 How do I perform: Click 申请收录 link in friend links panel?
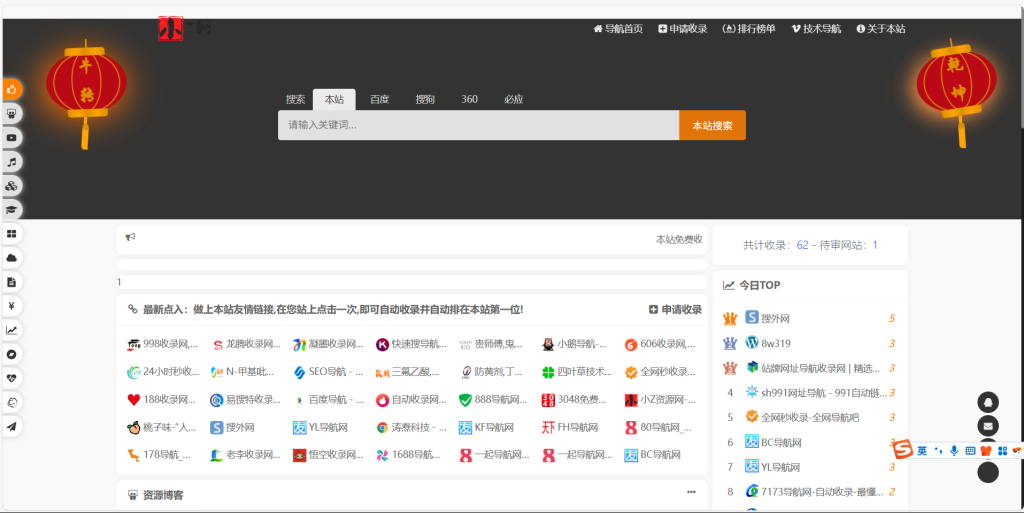pos(675,310)
